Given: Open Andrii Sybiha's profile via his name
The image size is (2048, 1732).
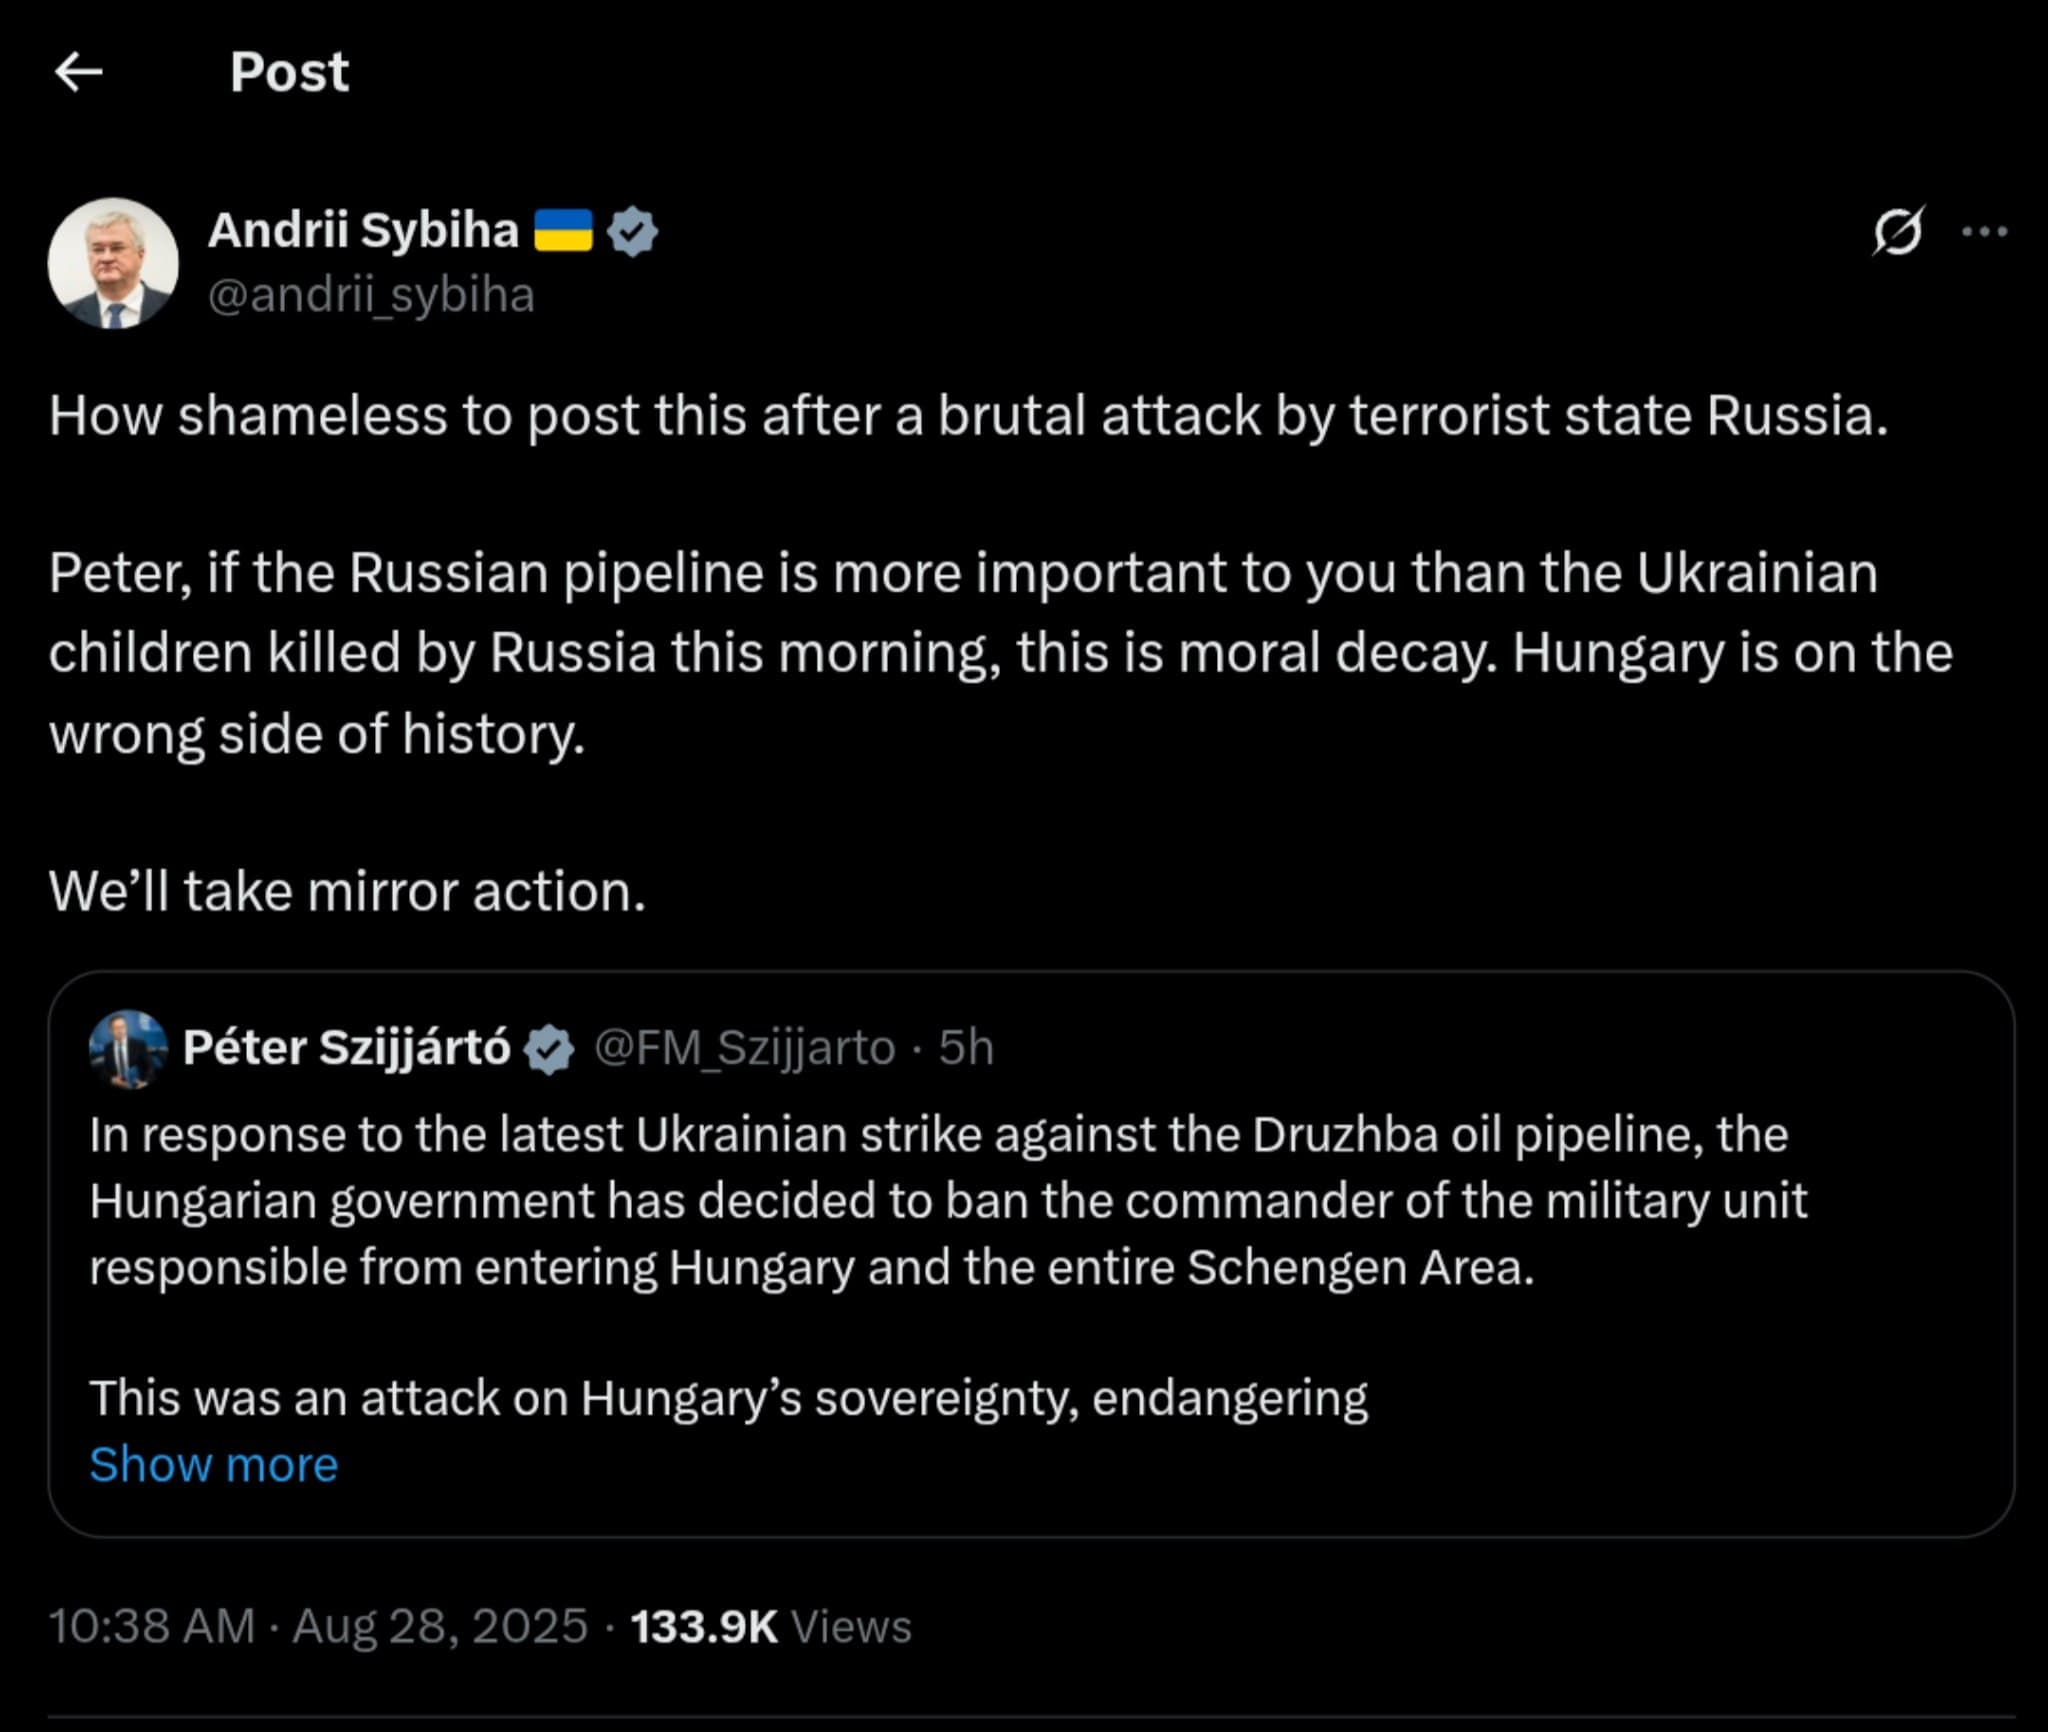Looking at the screenshot, I should (x=365, y=230).
